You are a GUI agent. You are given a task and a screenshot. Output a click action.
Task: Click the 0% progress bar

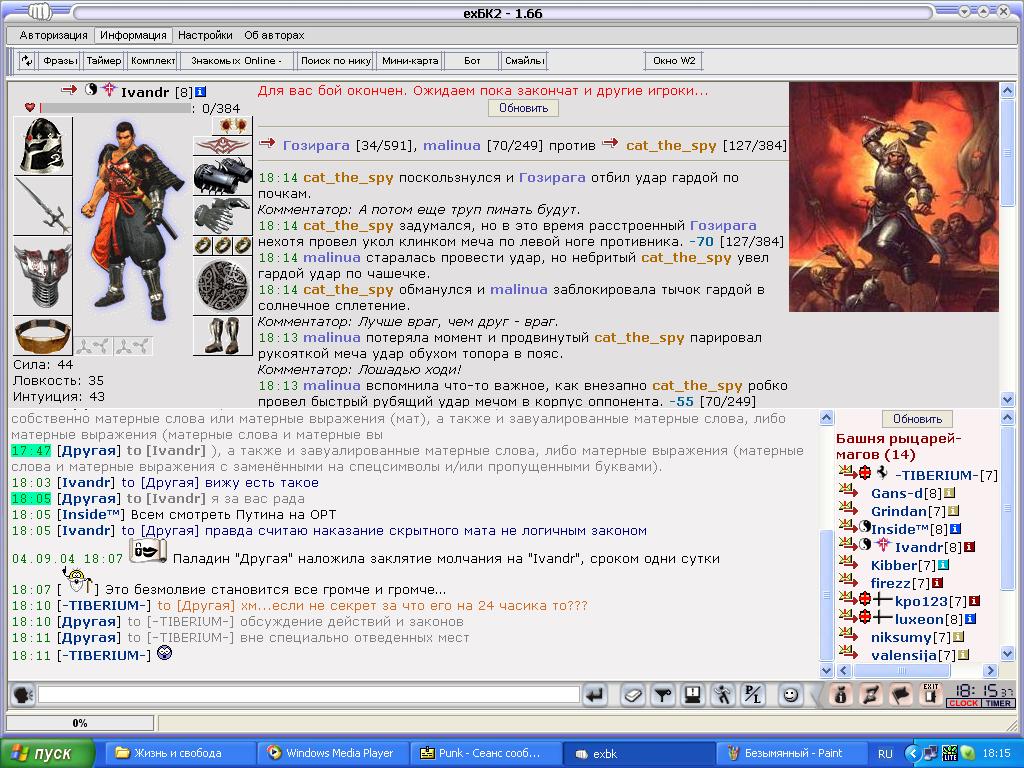(x=80, y=722)
